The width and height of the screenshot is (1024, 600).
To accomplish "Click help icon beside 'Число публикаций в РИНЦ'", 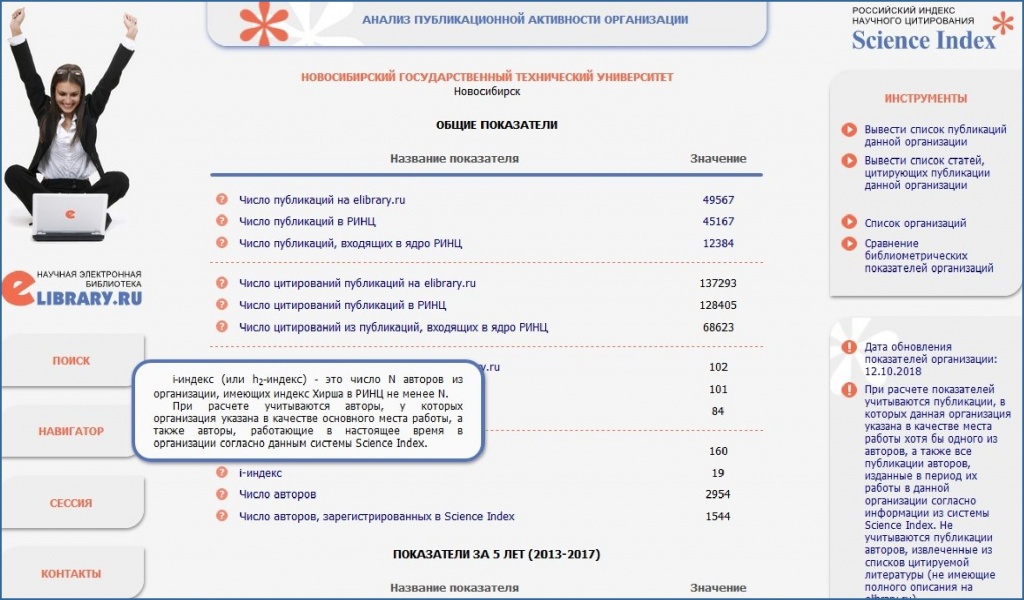I will click(x=222, y=221).
